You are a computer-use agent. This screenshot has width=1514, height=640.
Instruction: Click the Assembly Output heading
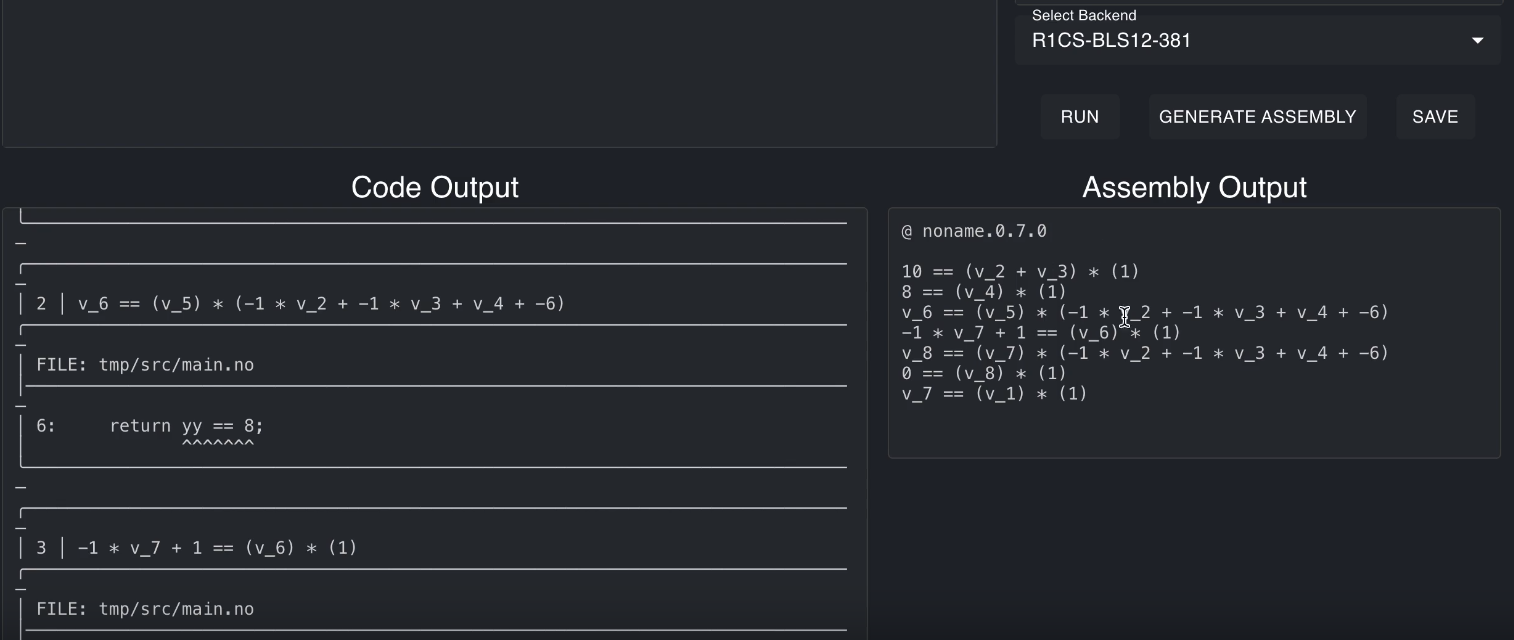point(1194,187)
